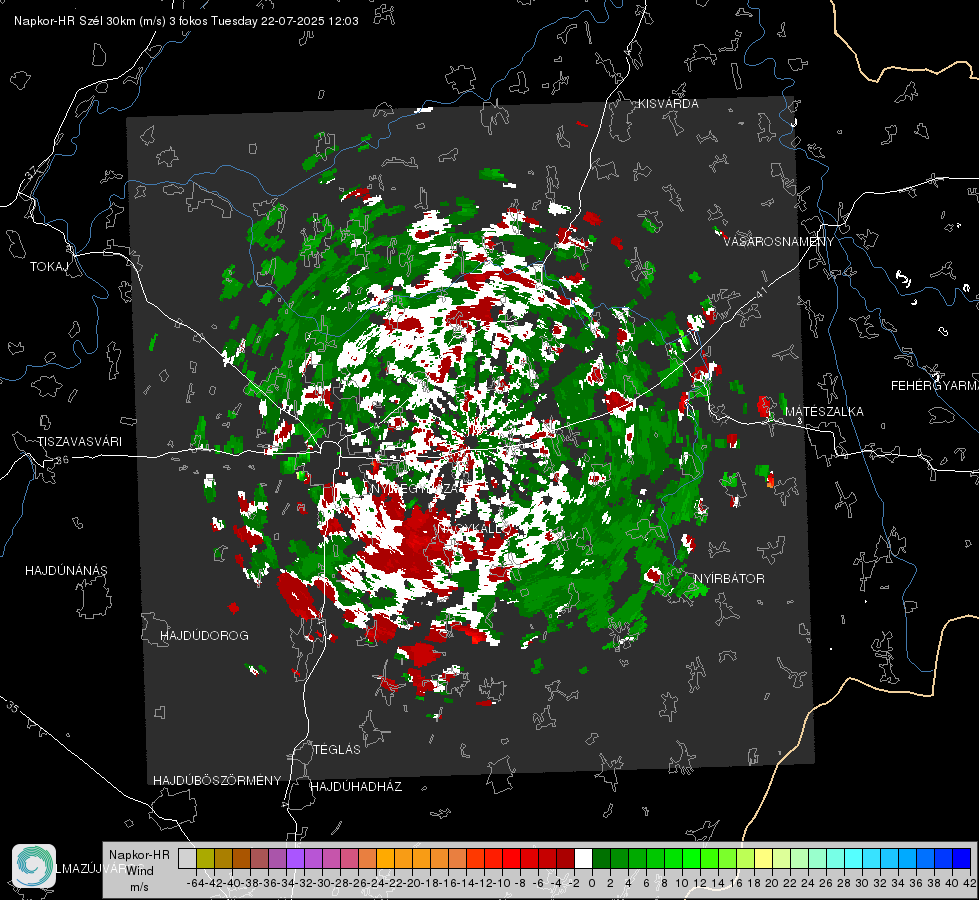Select the VÁSÁROSNAMÉNY town label
This screenshot has height=900, width=979.
779,241
